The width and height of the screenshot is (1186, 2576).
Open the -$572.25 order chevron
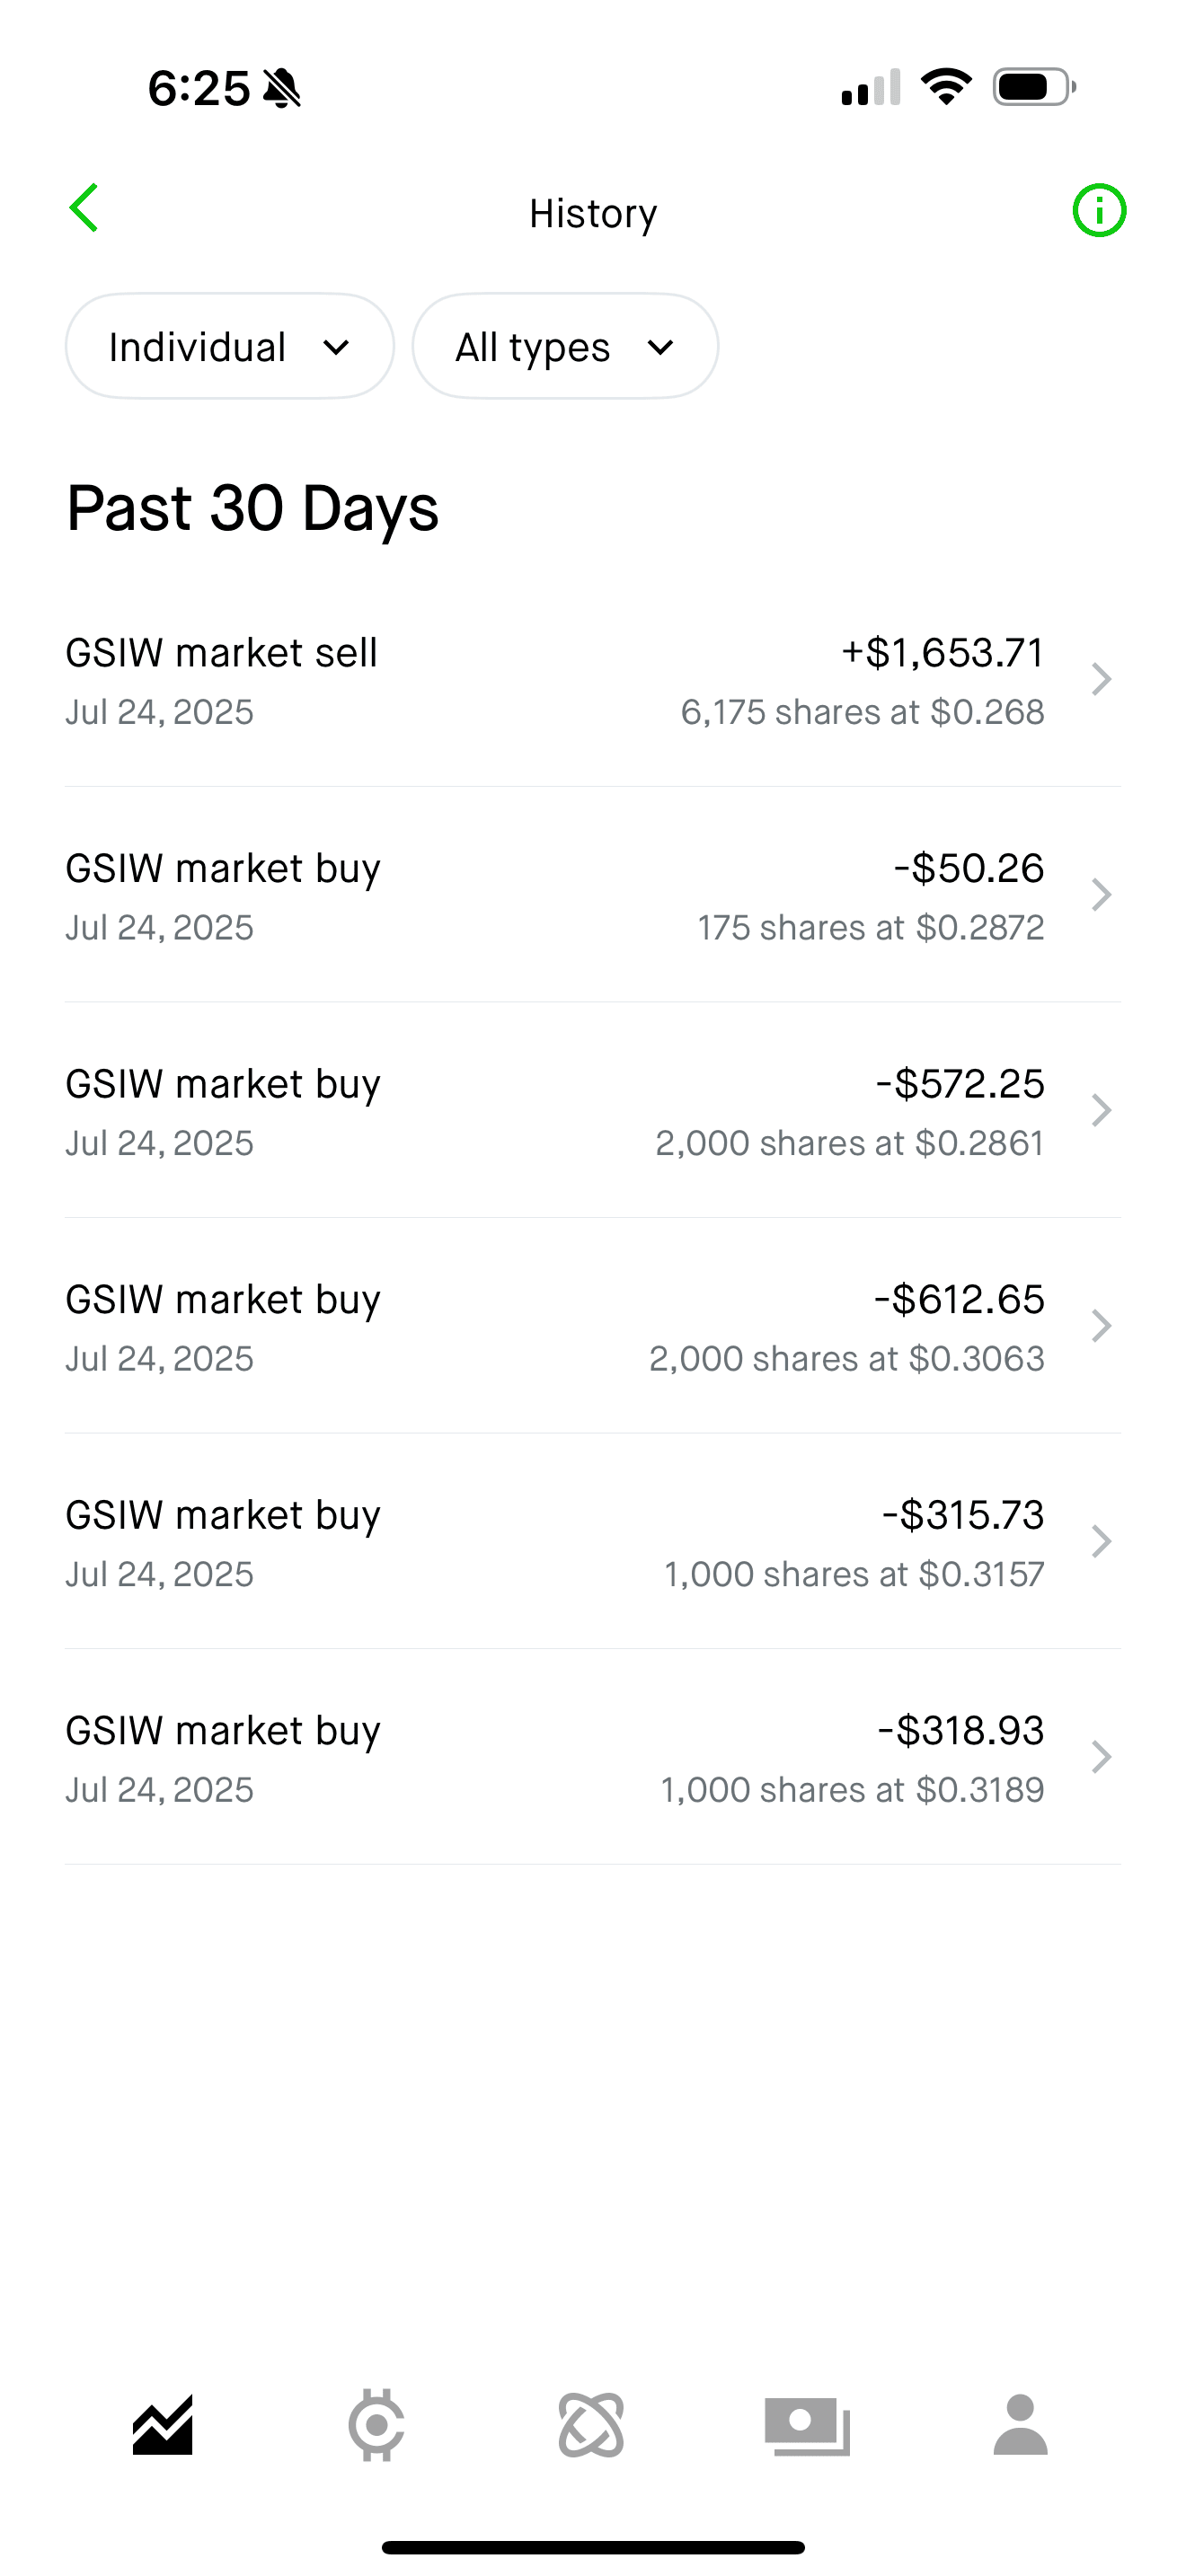1101,1111
